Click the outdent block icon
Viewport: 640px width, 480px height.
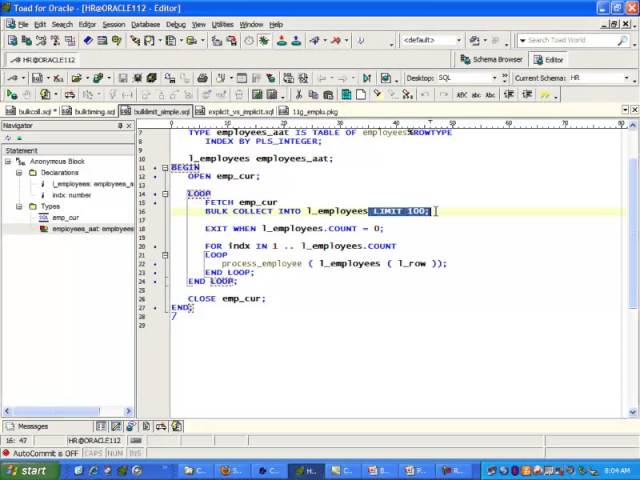(527, 95)
